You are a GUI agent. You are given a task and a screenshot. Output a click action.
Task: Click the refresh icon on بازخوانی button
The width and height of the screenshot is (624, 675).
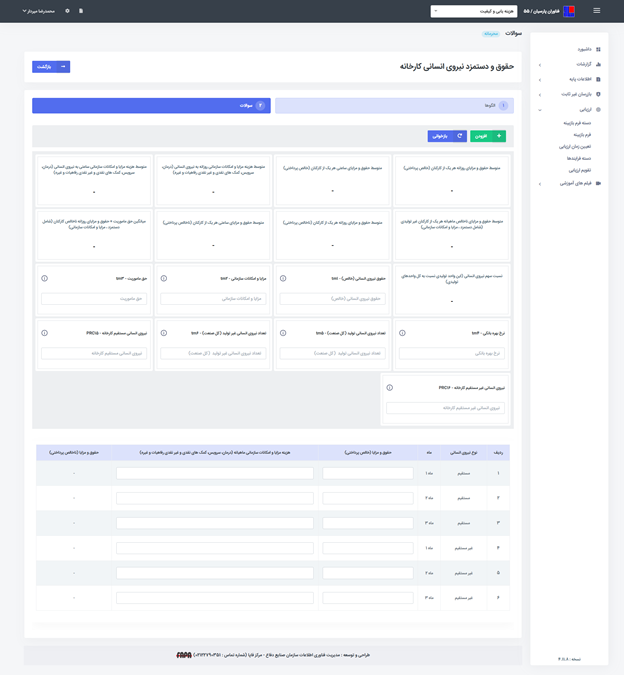click(x=460, y=136)
